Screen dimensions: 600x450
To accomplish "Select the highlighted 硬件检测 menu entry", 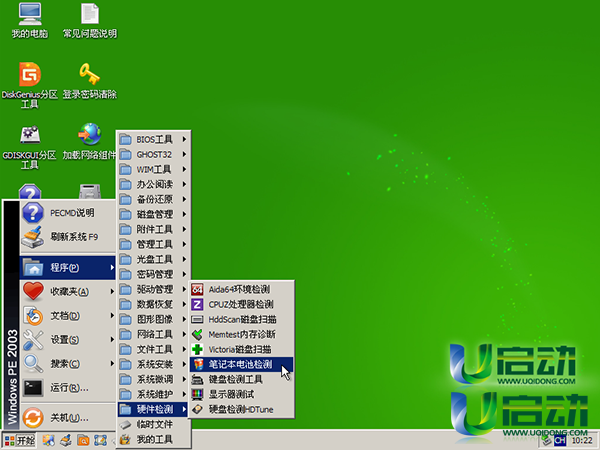I will point(153,409).
